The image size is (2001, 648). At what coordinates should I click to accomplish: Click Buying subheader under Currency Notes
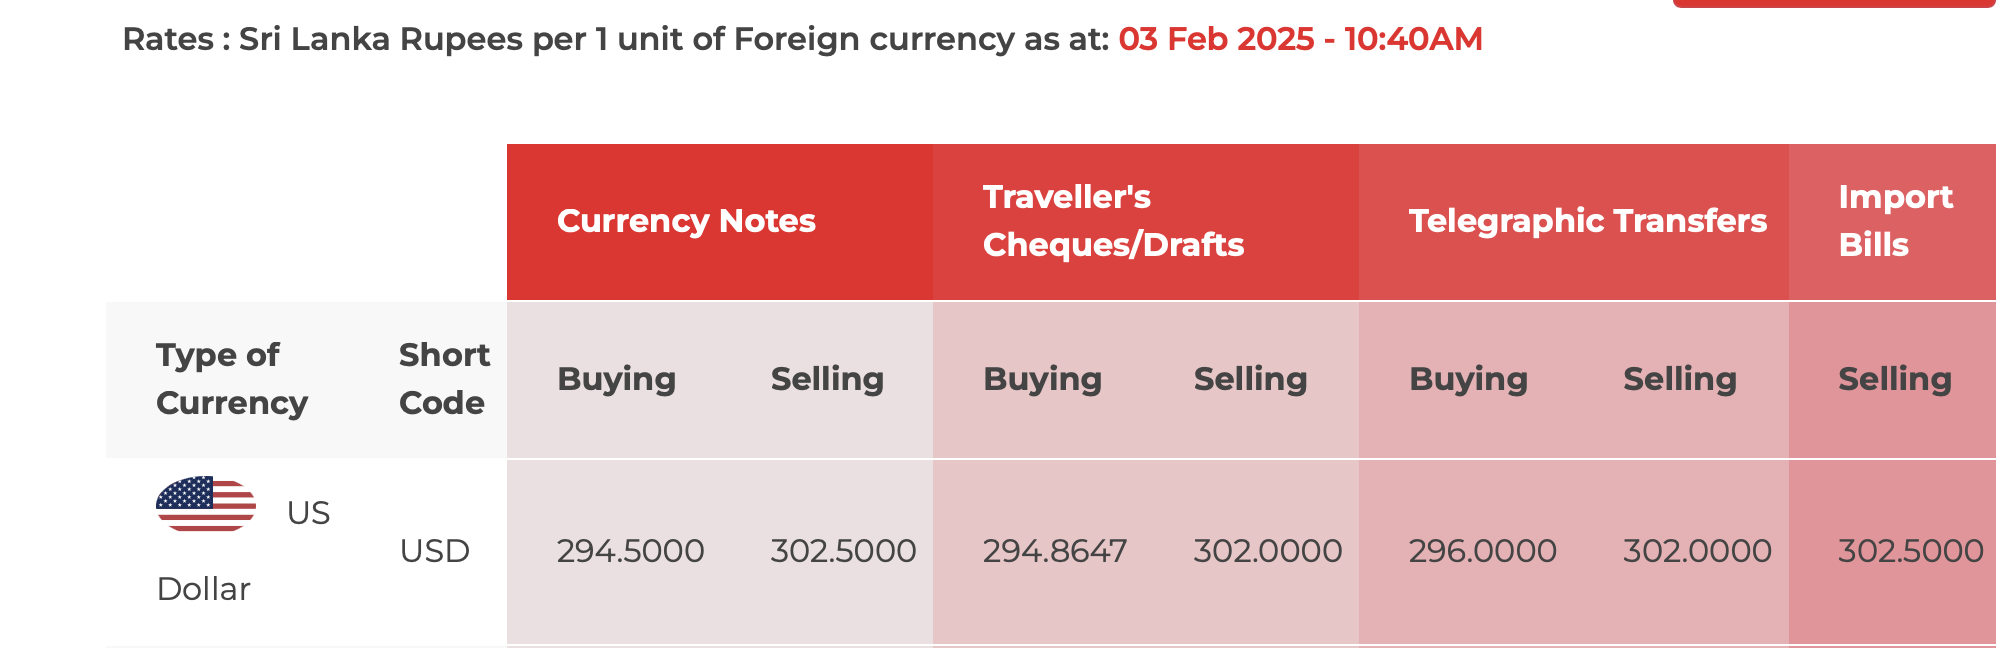pyautogui.click(x=616, y=379)
